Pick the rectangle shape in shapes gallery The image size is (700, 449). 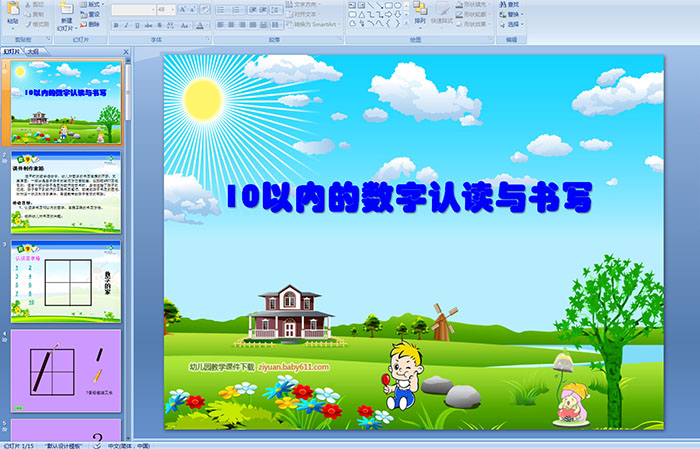click(x=389, y=5)
